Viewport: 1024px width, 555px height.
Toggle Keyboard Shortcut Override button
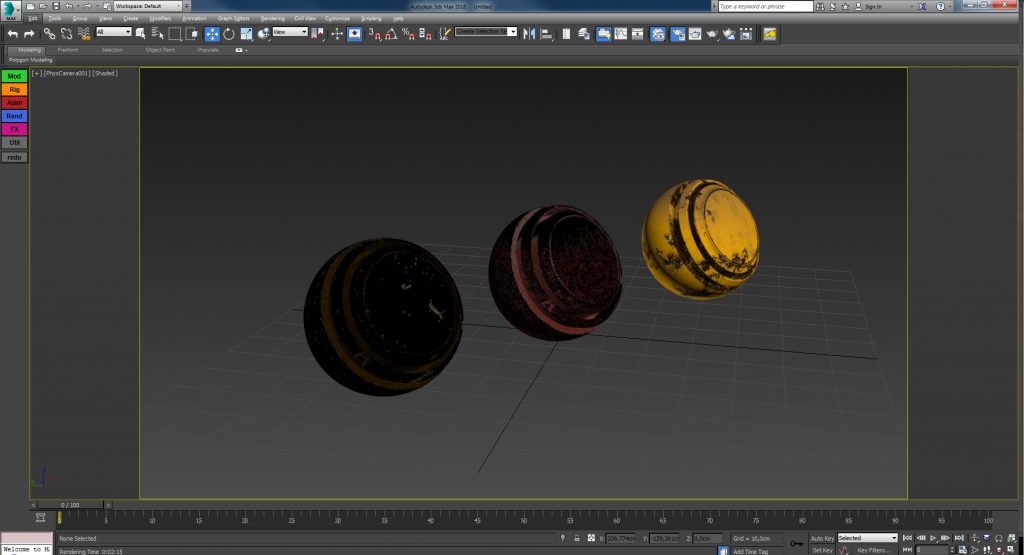tap(355, 34)
